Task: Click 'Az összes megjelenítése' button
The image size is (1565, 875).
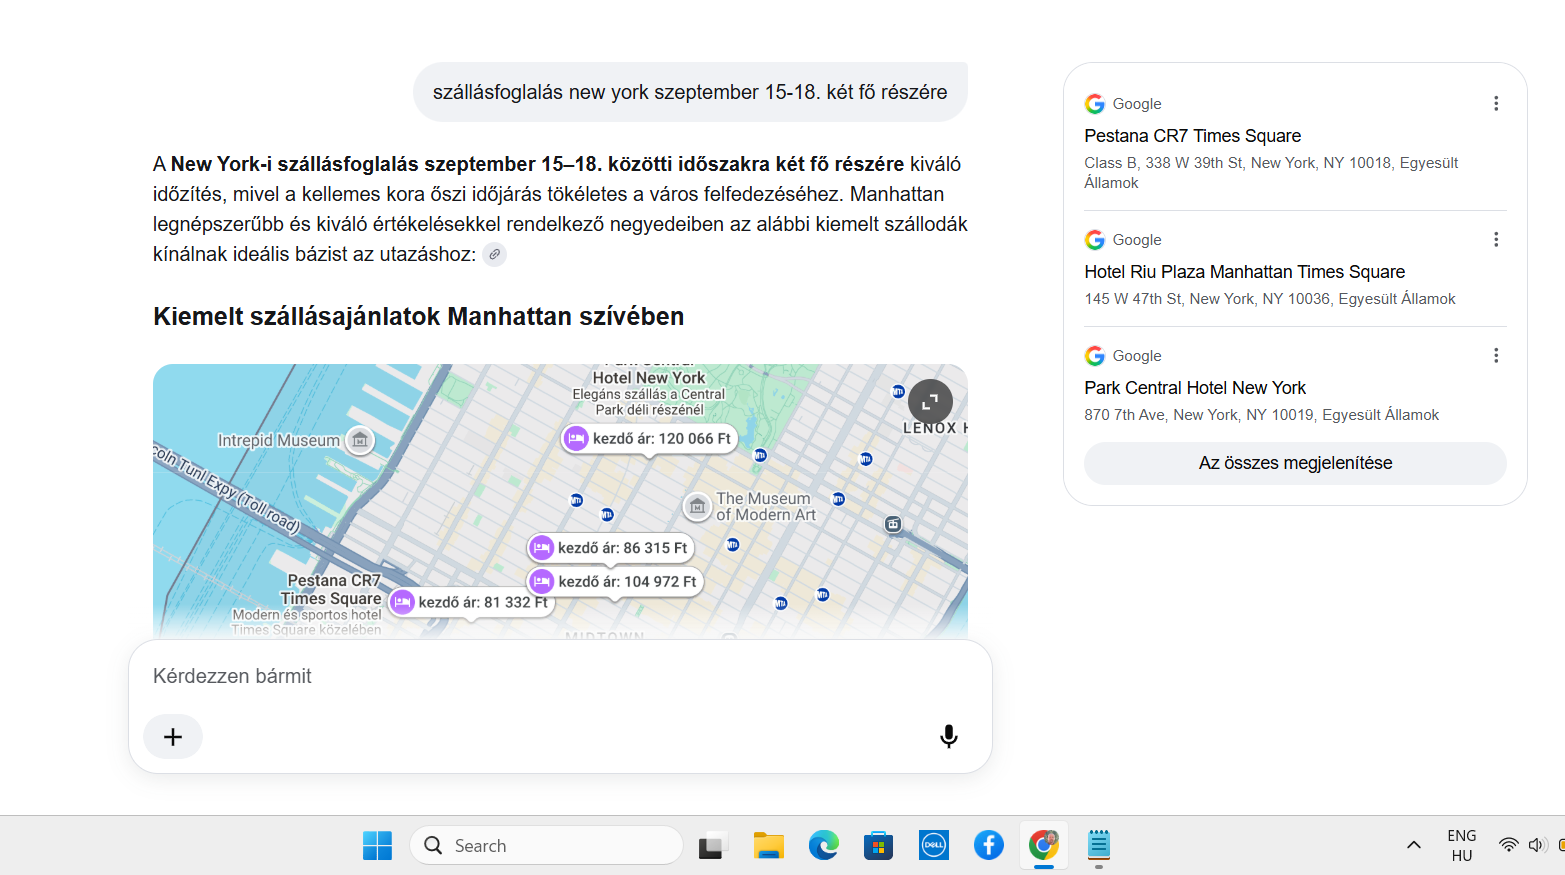Action: tap(1295, 463)
